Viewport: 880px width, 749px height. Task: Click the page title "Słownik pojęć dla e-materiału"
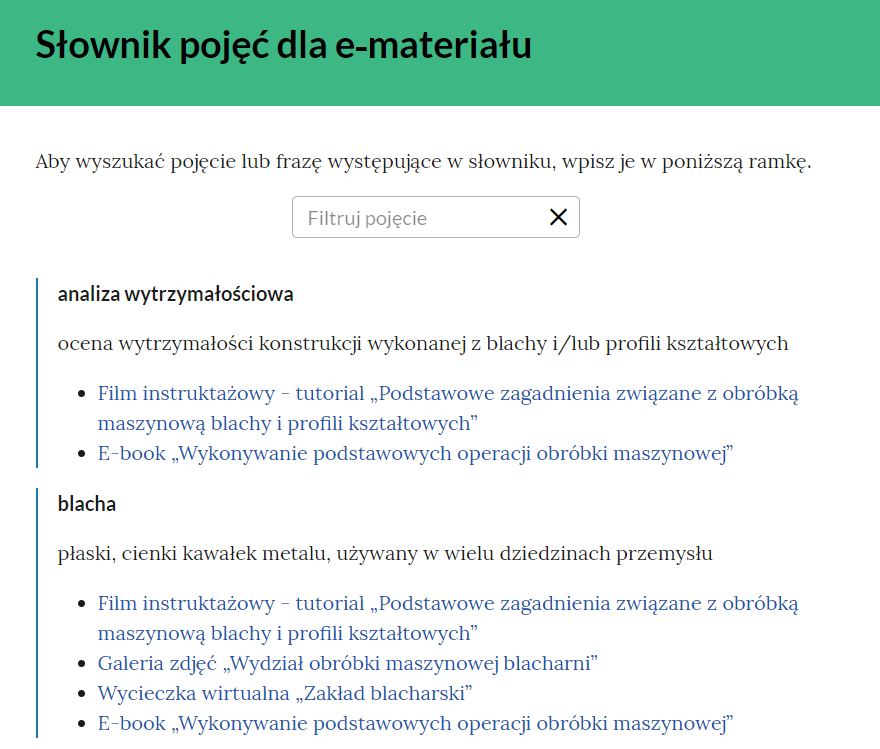[283, 46]
